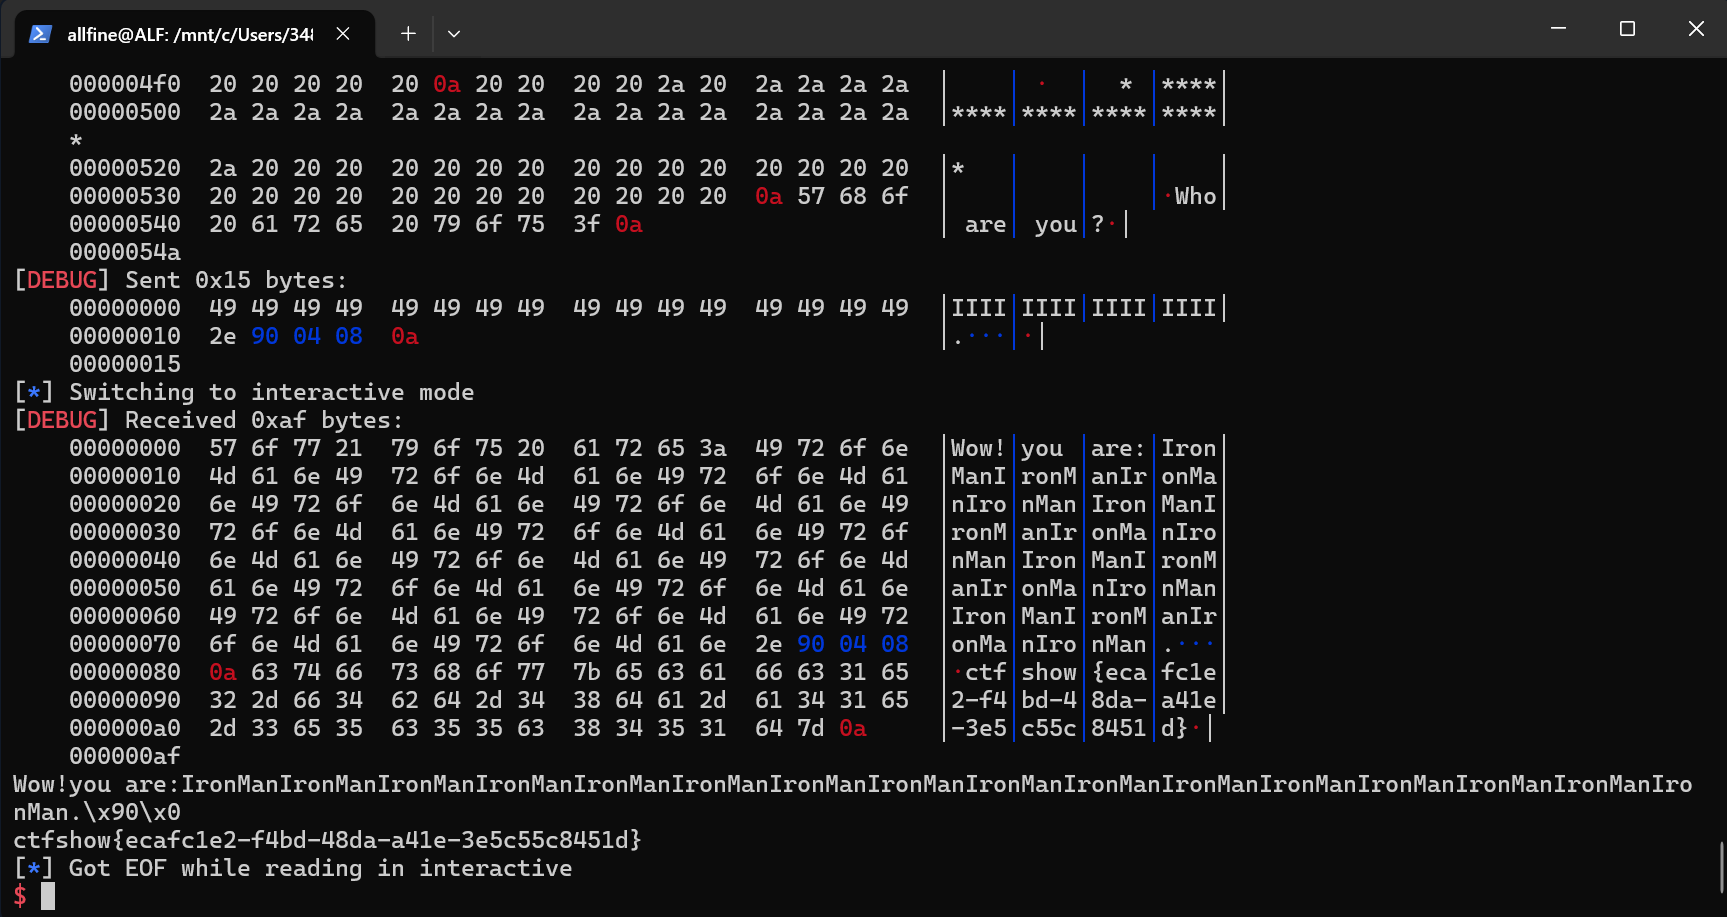The width and height of the screenshot is (1727, 917).
Task: Click the 'Wow!you are:IronMan...' output line
Action: point(852,784)
